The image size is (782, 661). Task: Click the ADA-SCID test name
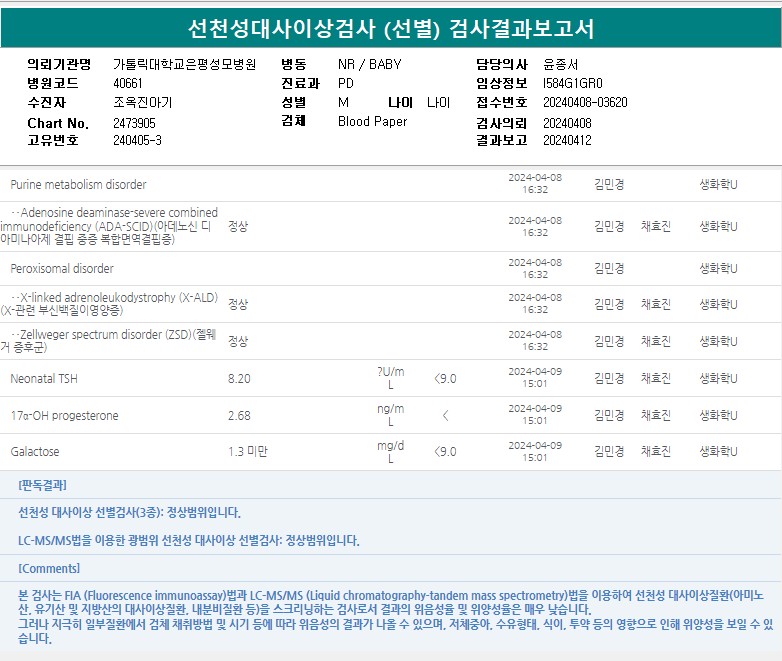[109, 226]
